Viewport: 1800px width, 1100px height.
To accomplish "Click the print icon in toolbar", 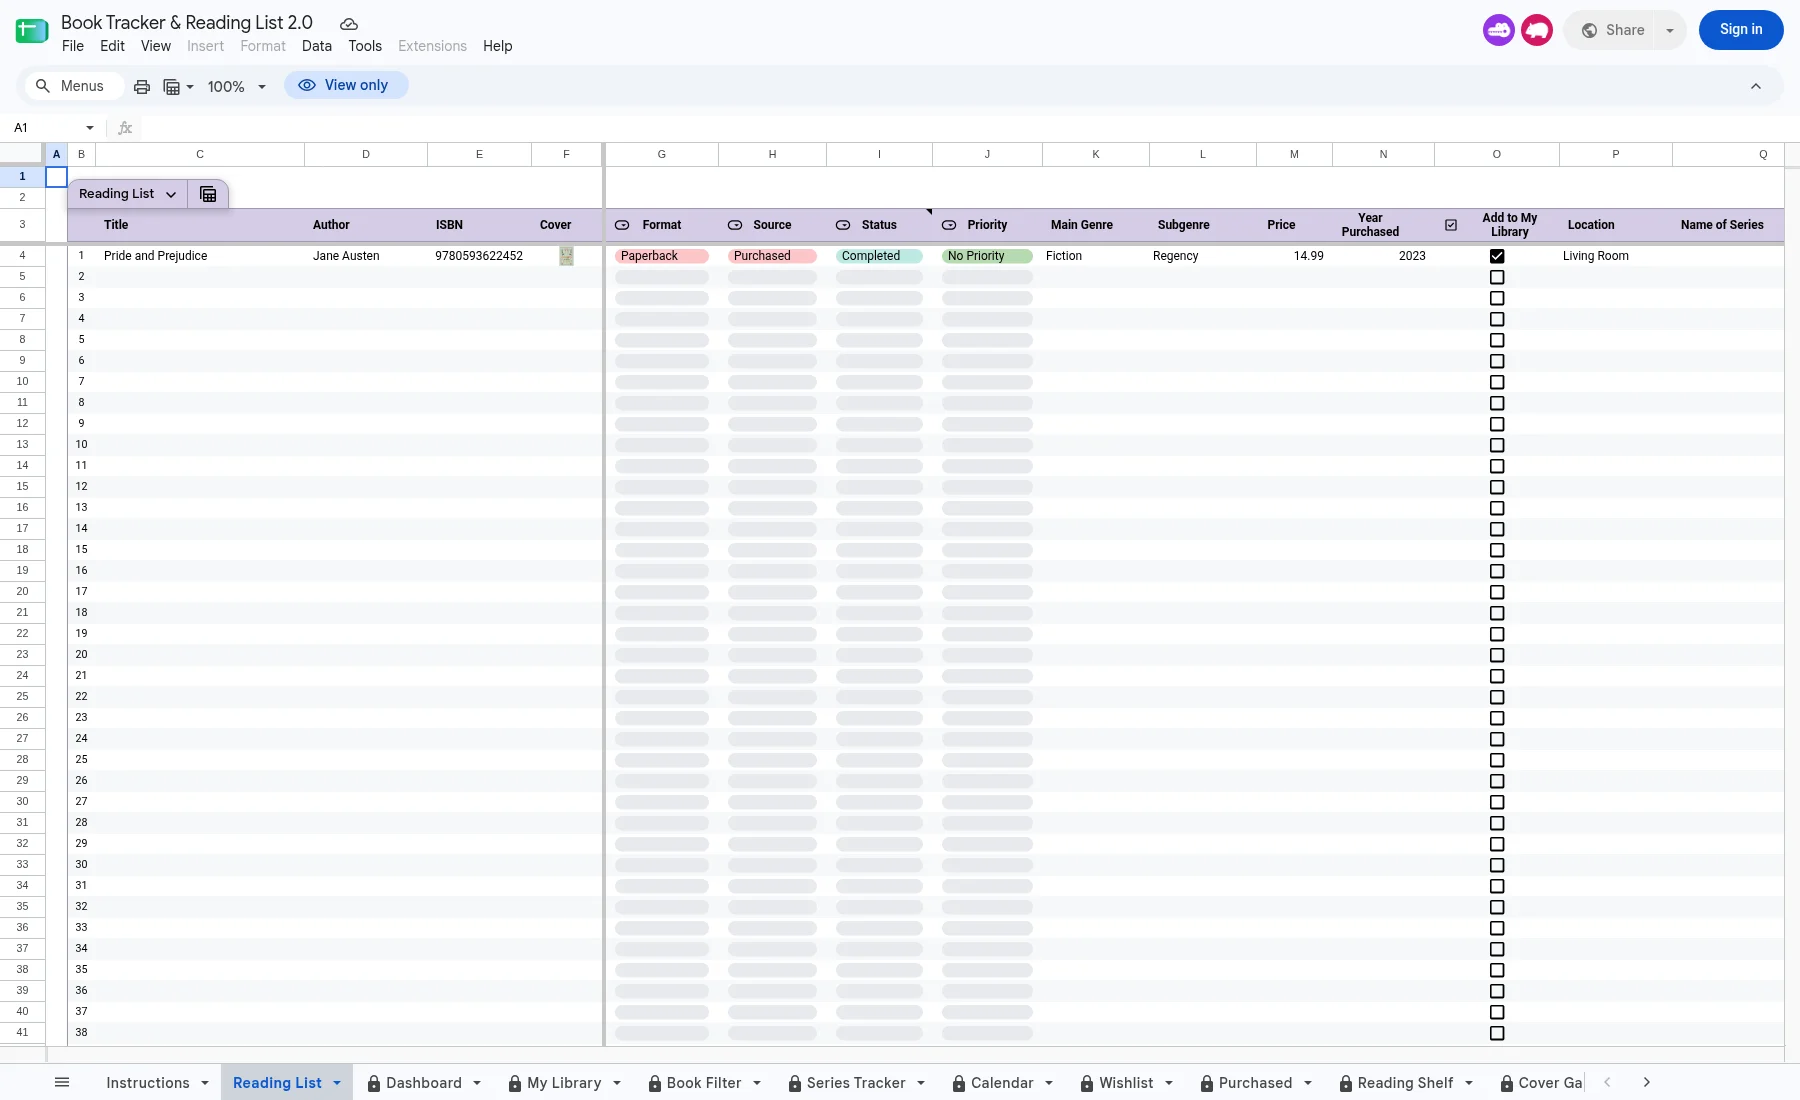I will tap(142, 86).
